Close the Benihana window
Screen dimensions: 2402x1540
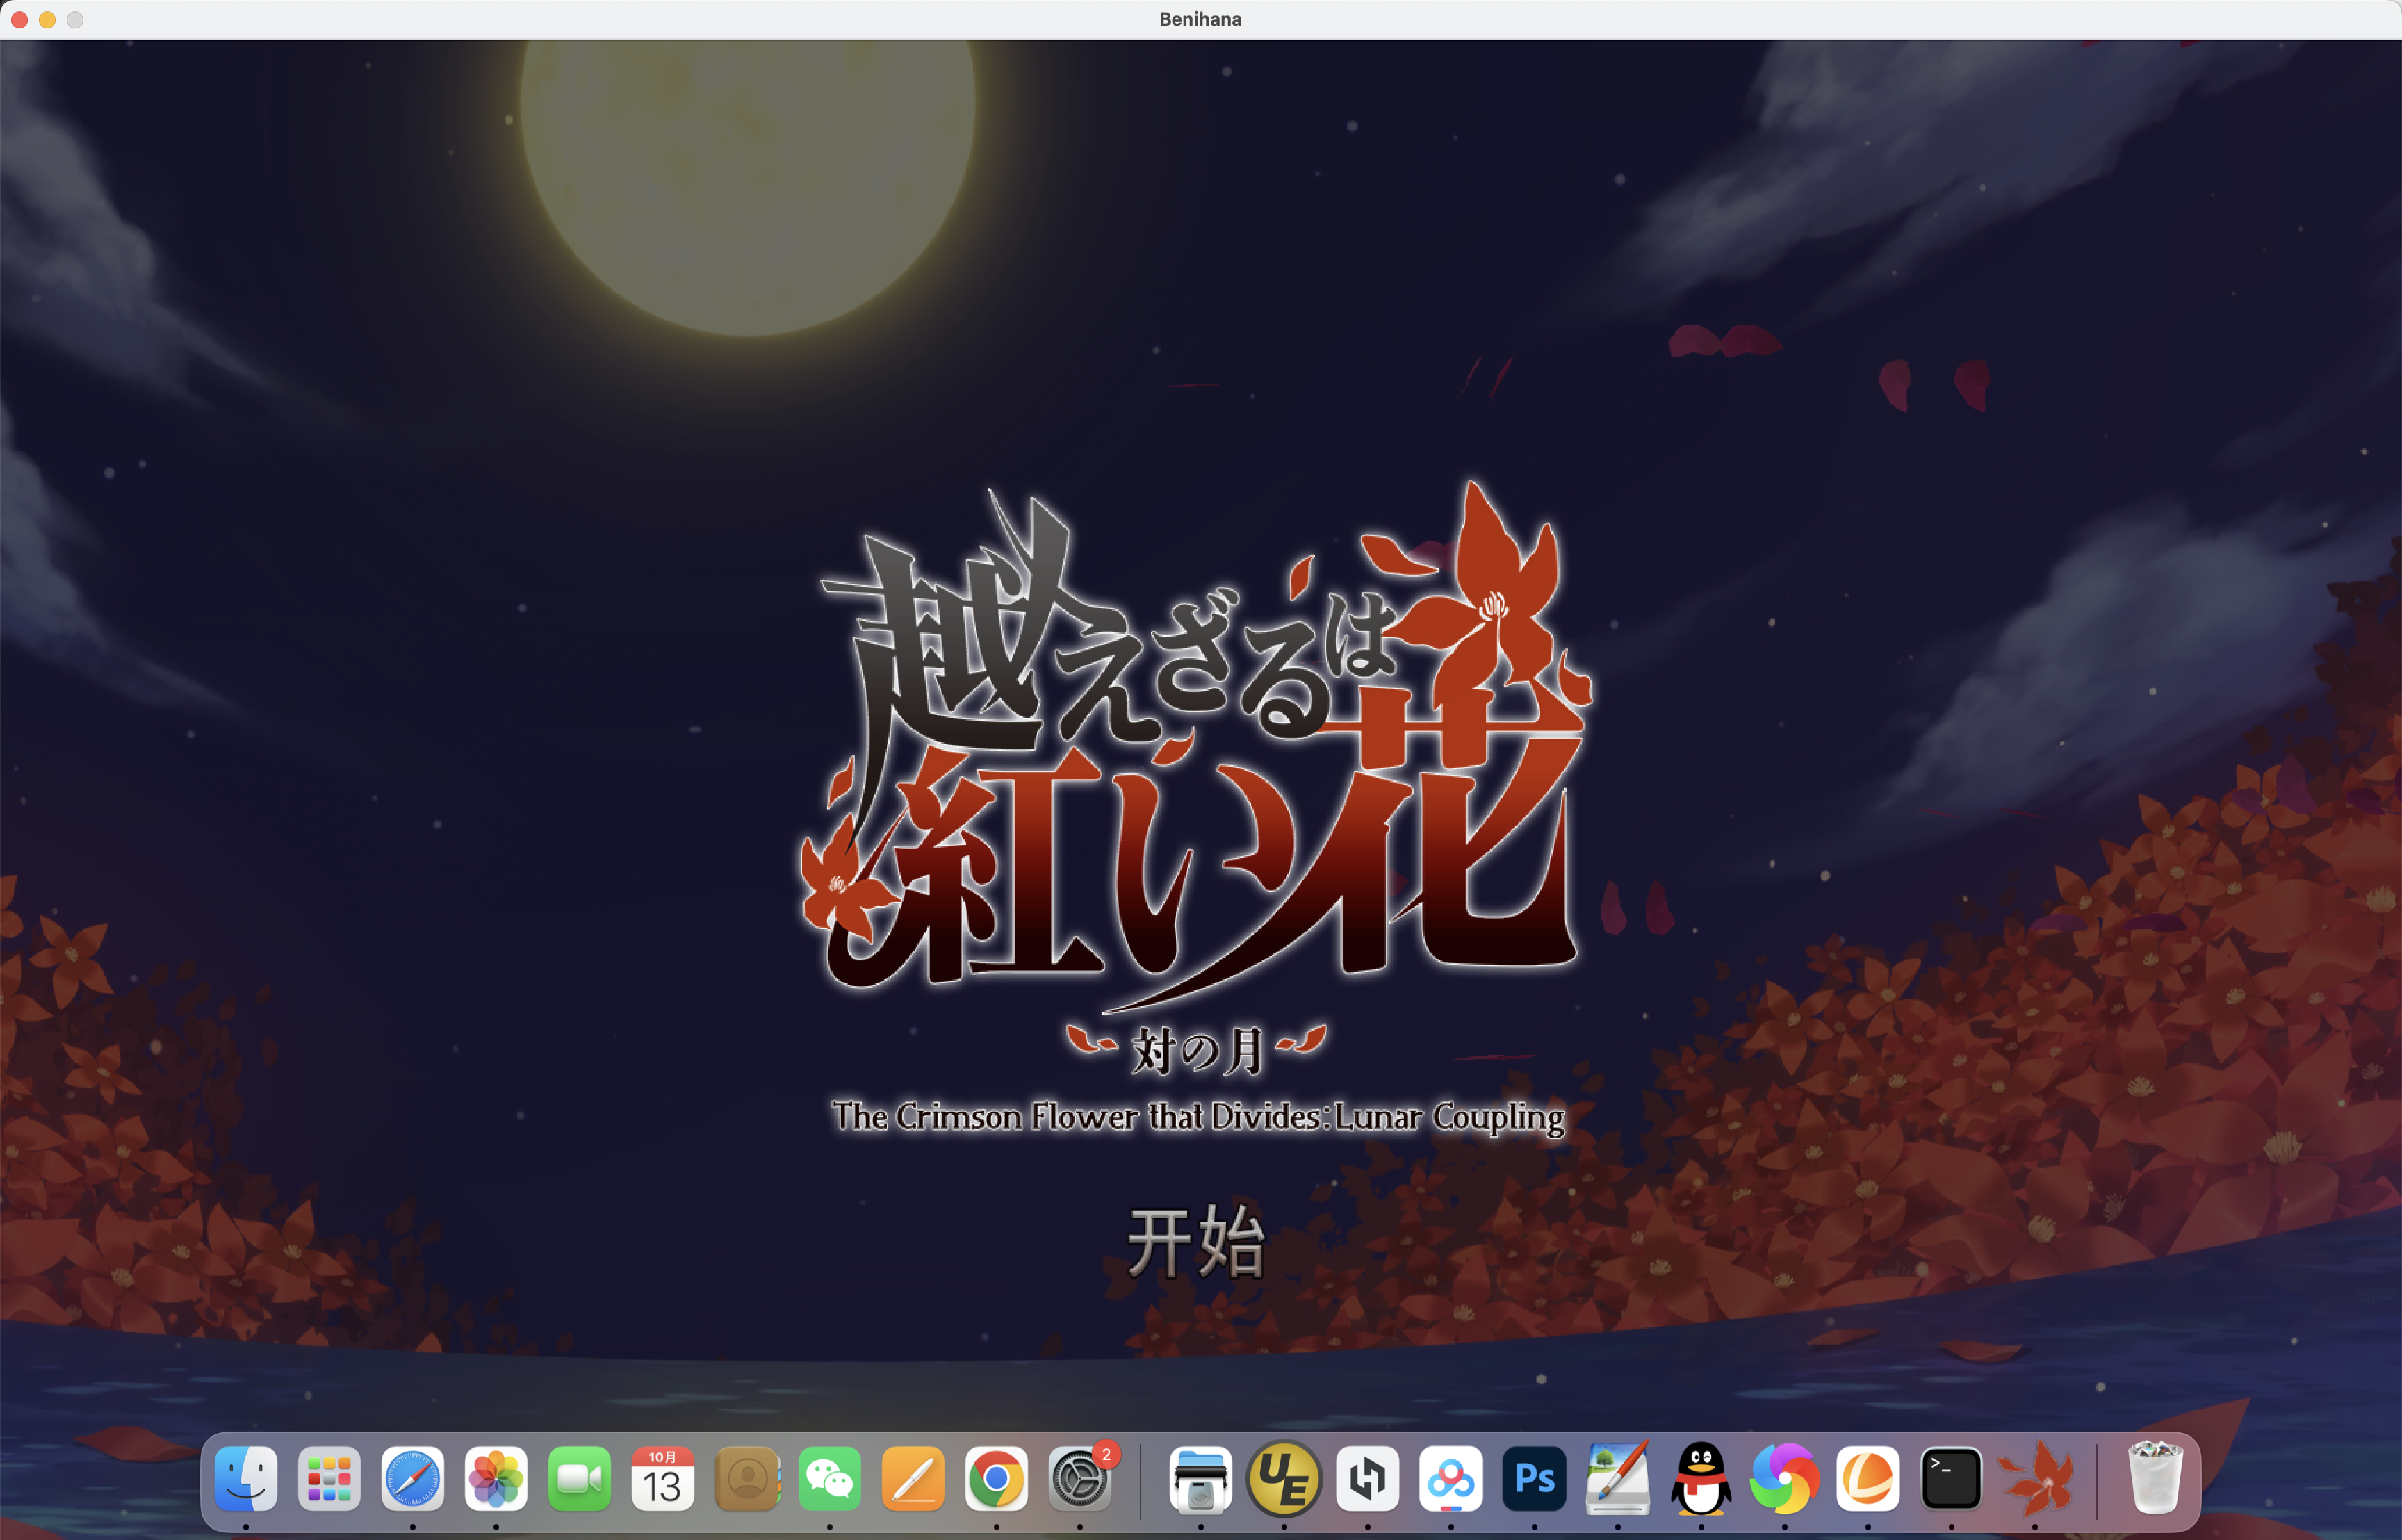point(19,19)
